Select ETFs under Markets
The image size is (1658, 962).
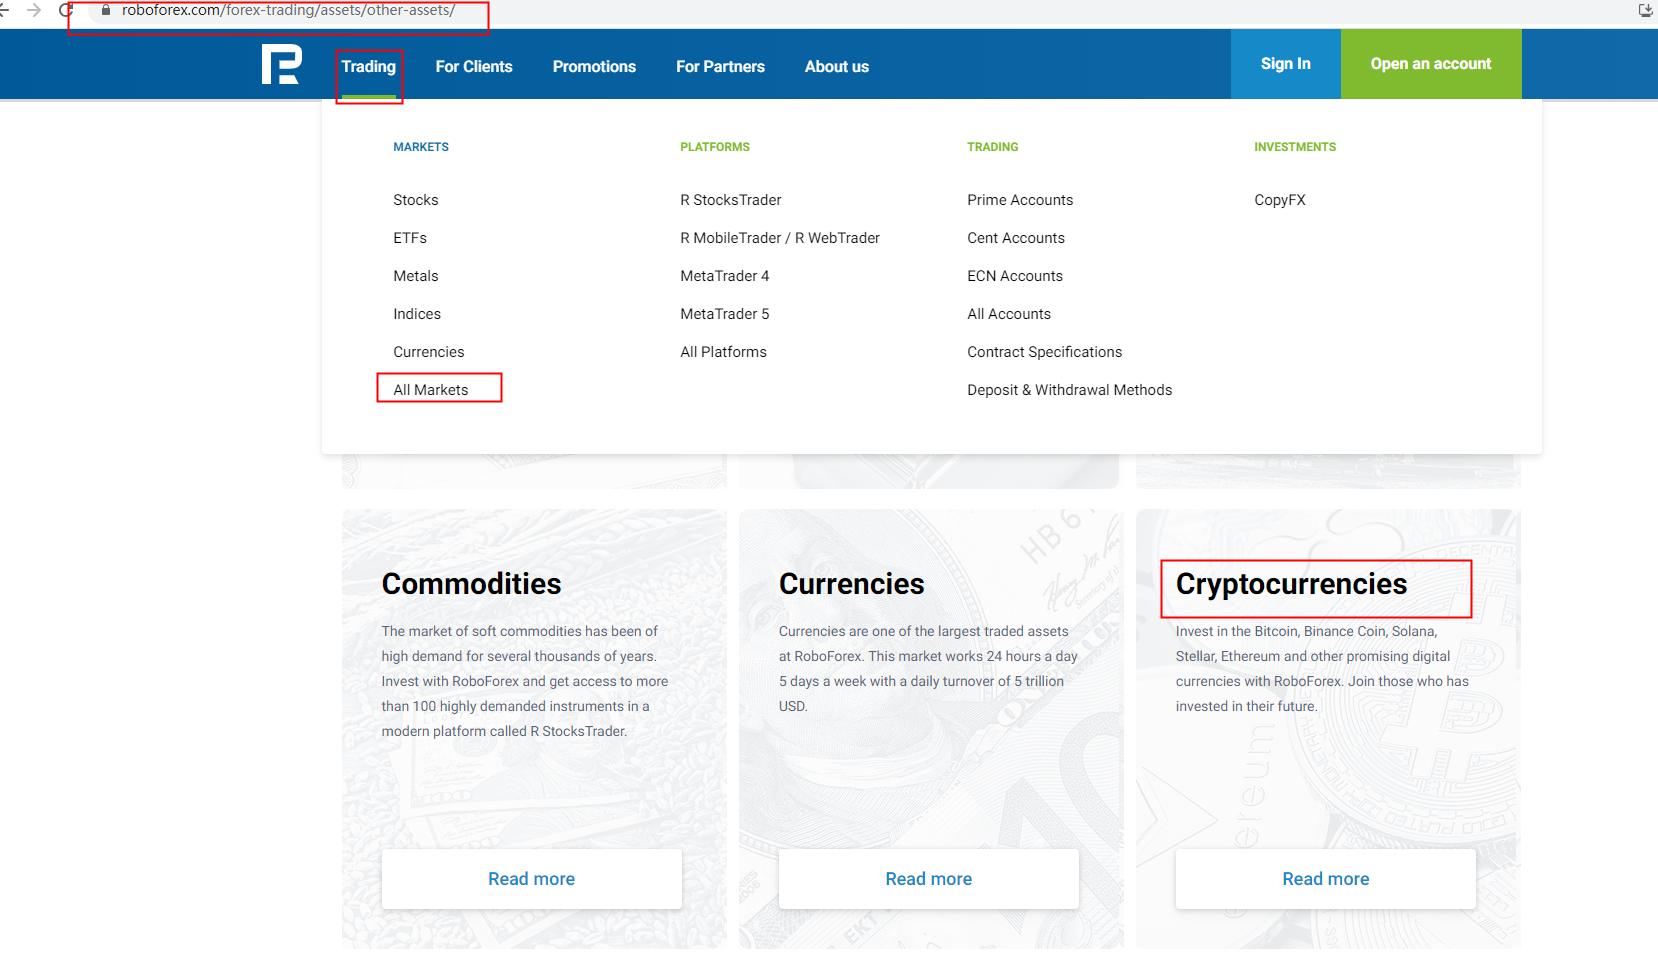click(410, 238)
